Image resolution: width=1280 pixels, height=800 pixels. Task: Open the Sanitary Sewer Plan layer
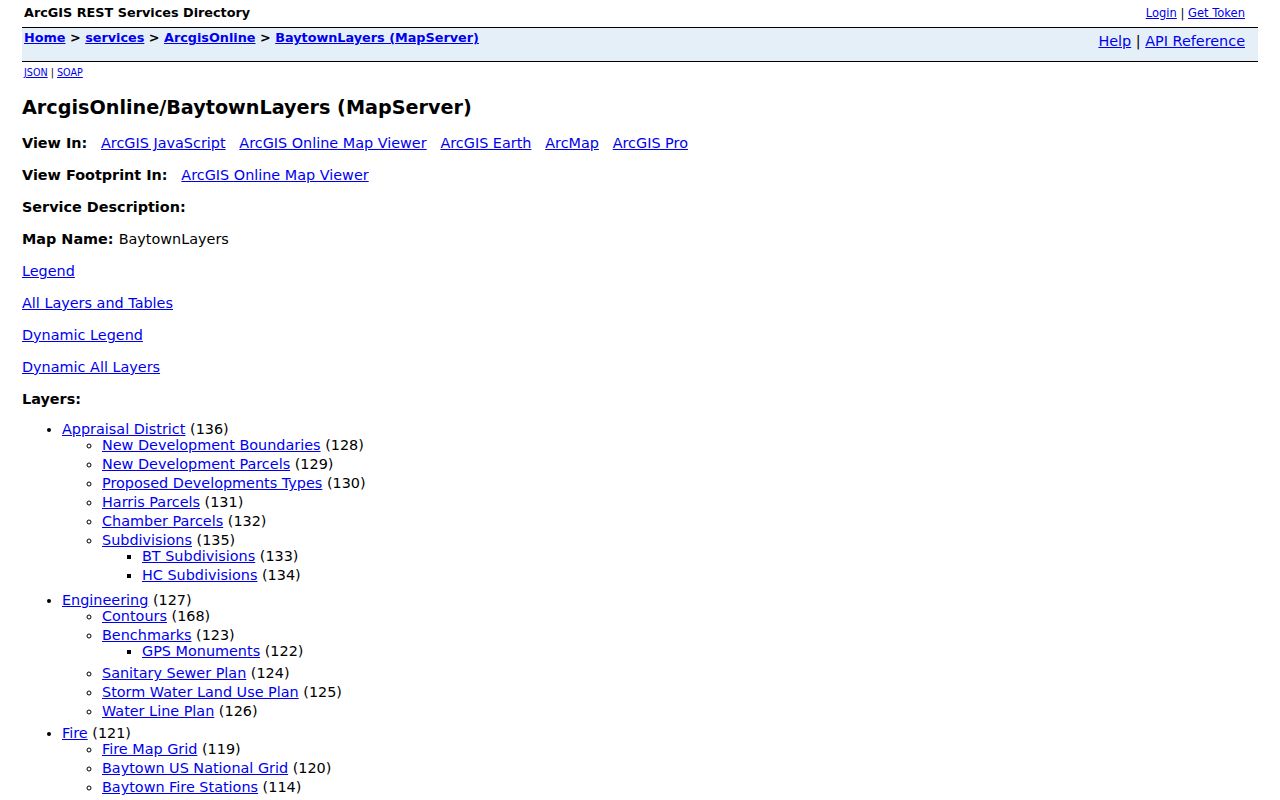174,673
